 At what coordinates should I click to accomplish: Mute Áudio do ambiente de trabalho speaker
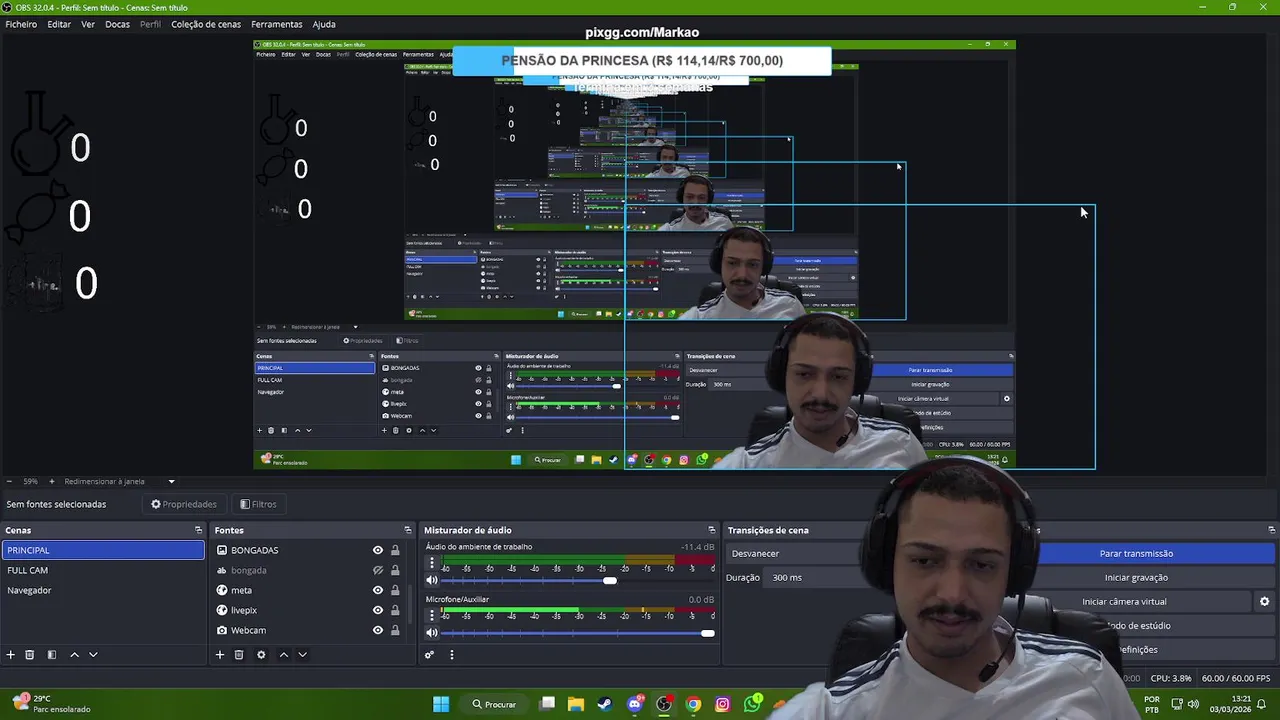pos(432,580)
